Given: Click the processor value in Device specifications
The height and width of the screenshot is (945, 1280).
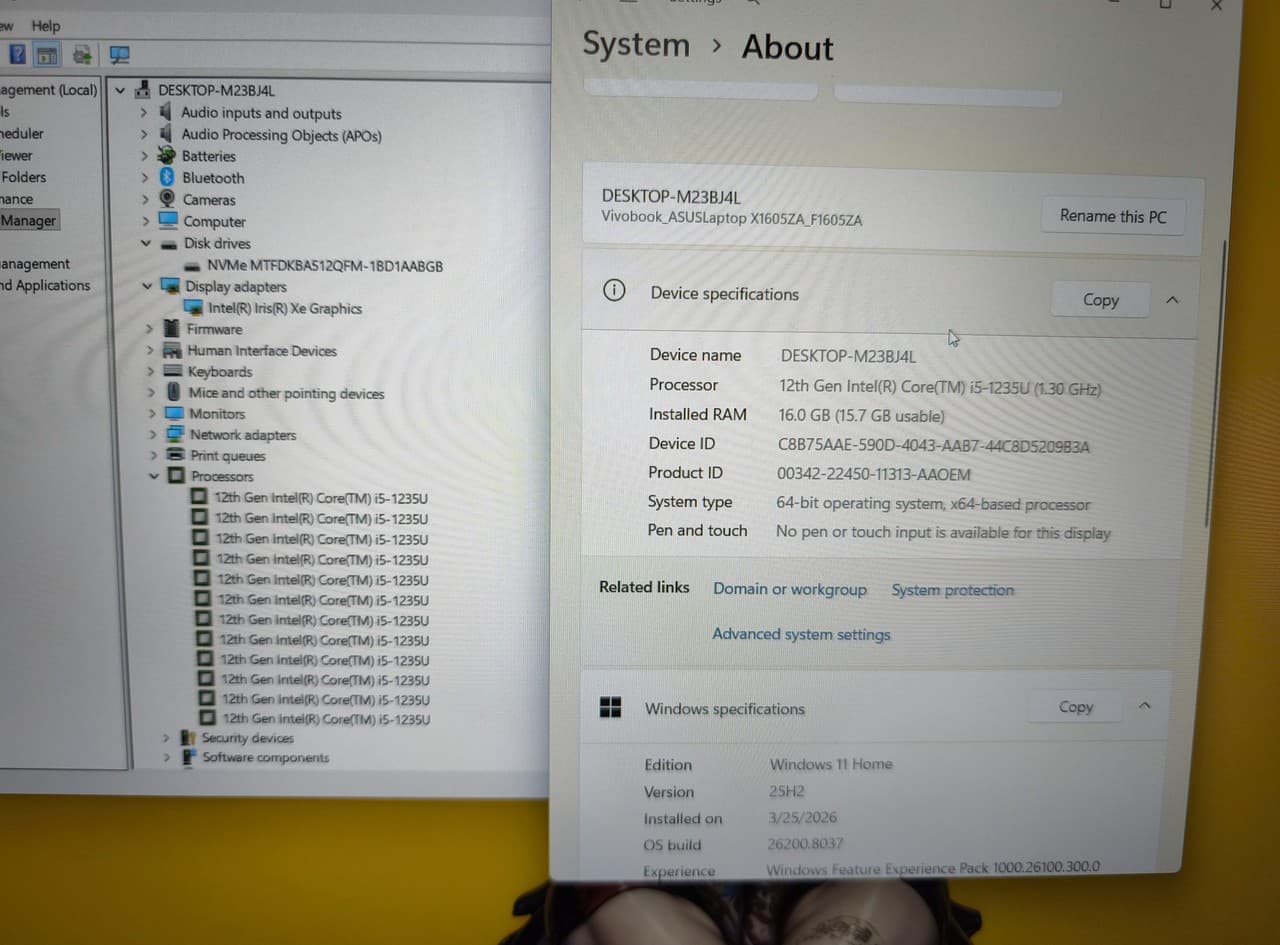Looking at the screenshot, I should (940, 388).
